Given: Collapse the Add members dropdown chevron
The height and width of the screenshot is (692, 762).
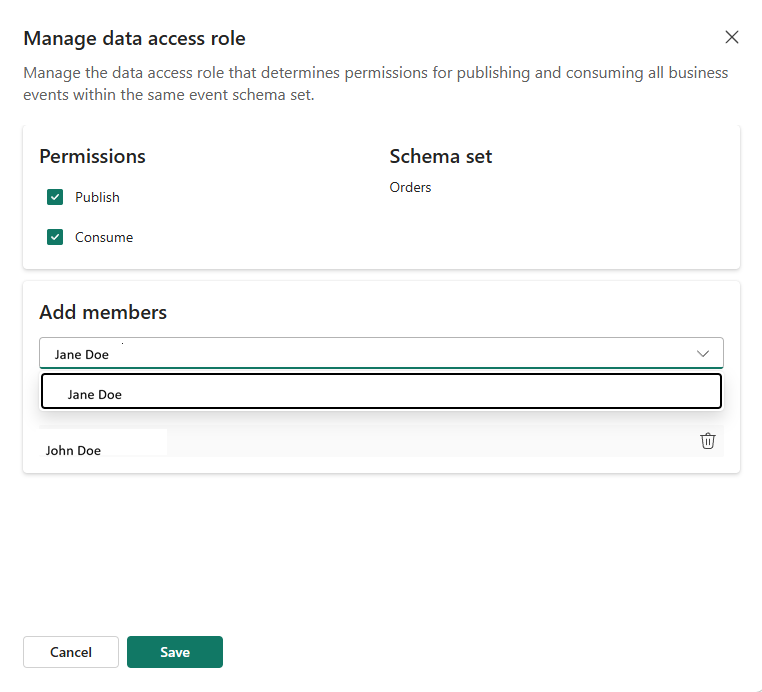Looking at the screenshot, I should 703,353.
